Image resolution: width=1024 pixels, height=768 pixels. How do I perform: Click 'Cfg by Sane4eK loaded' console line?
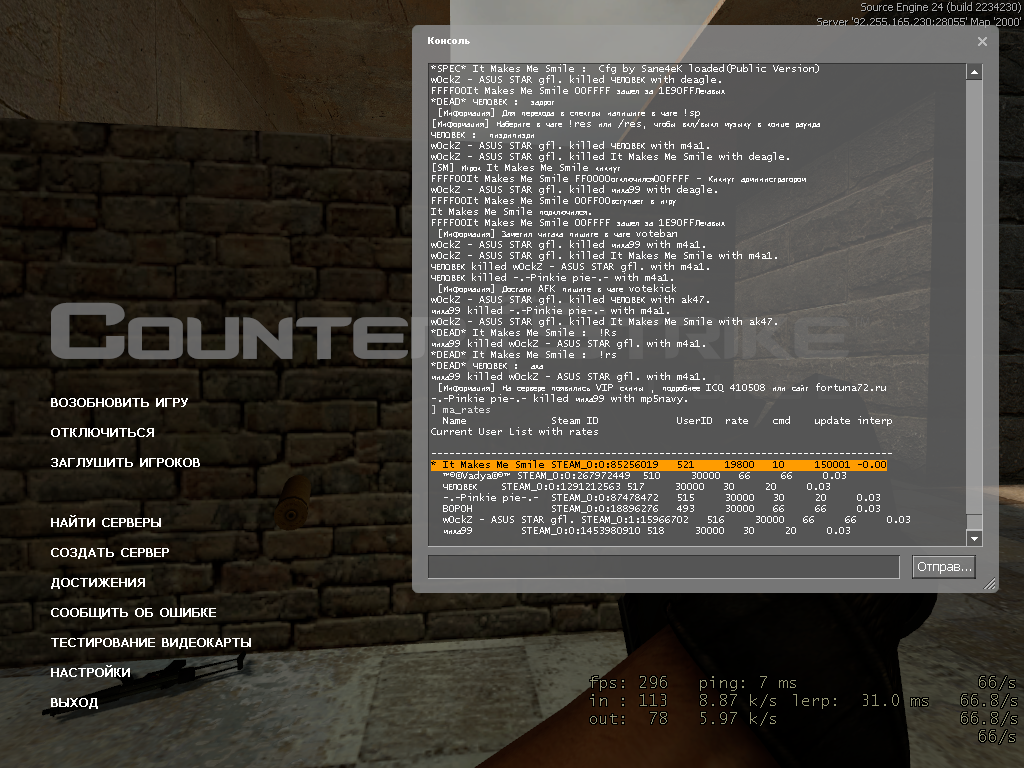(625, 69)
